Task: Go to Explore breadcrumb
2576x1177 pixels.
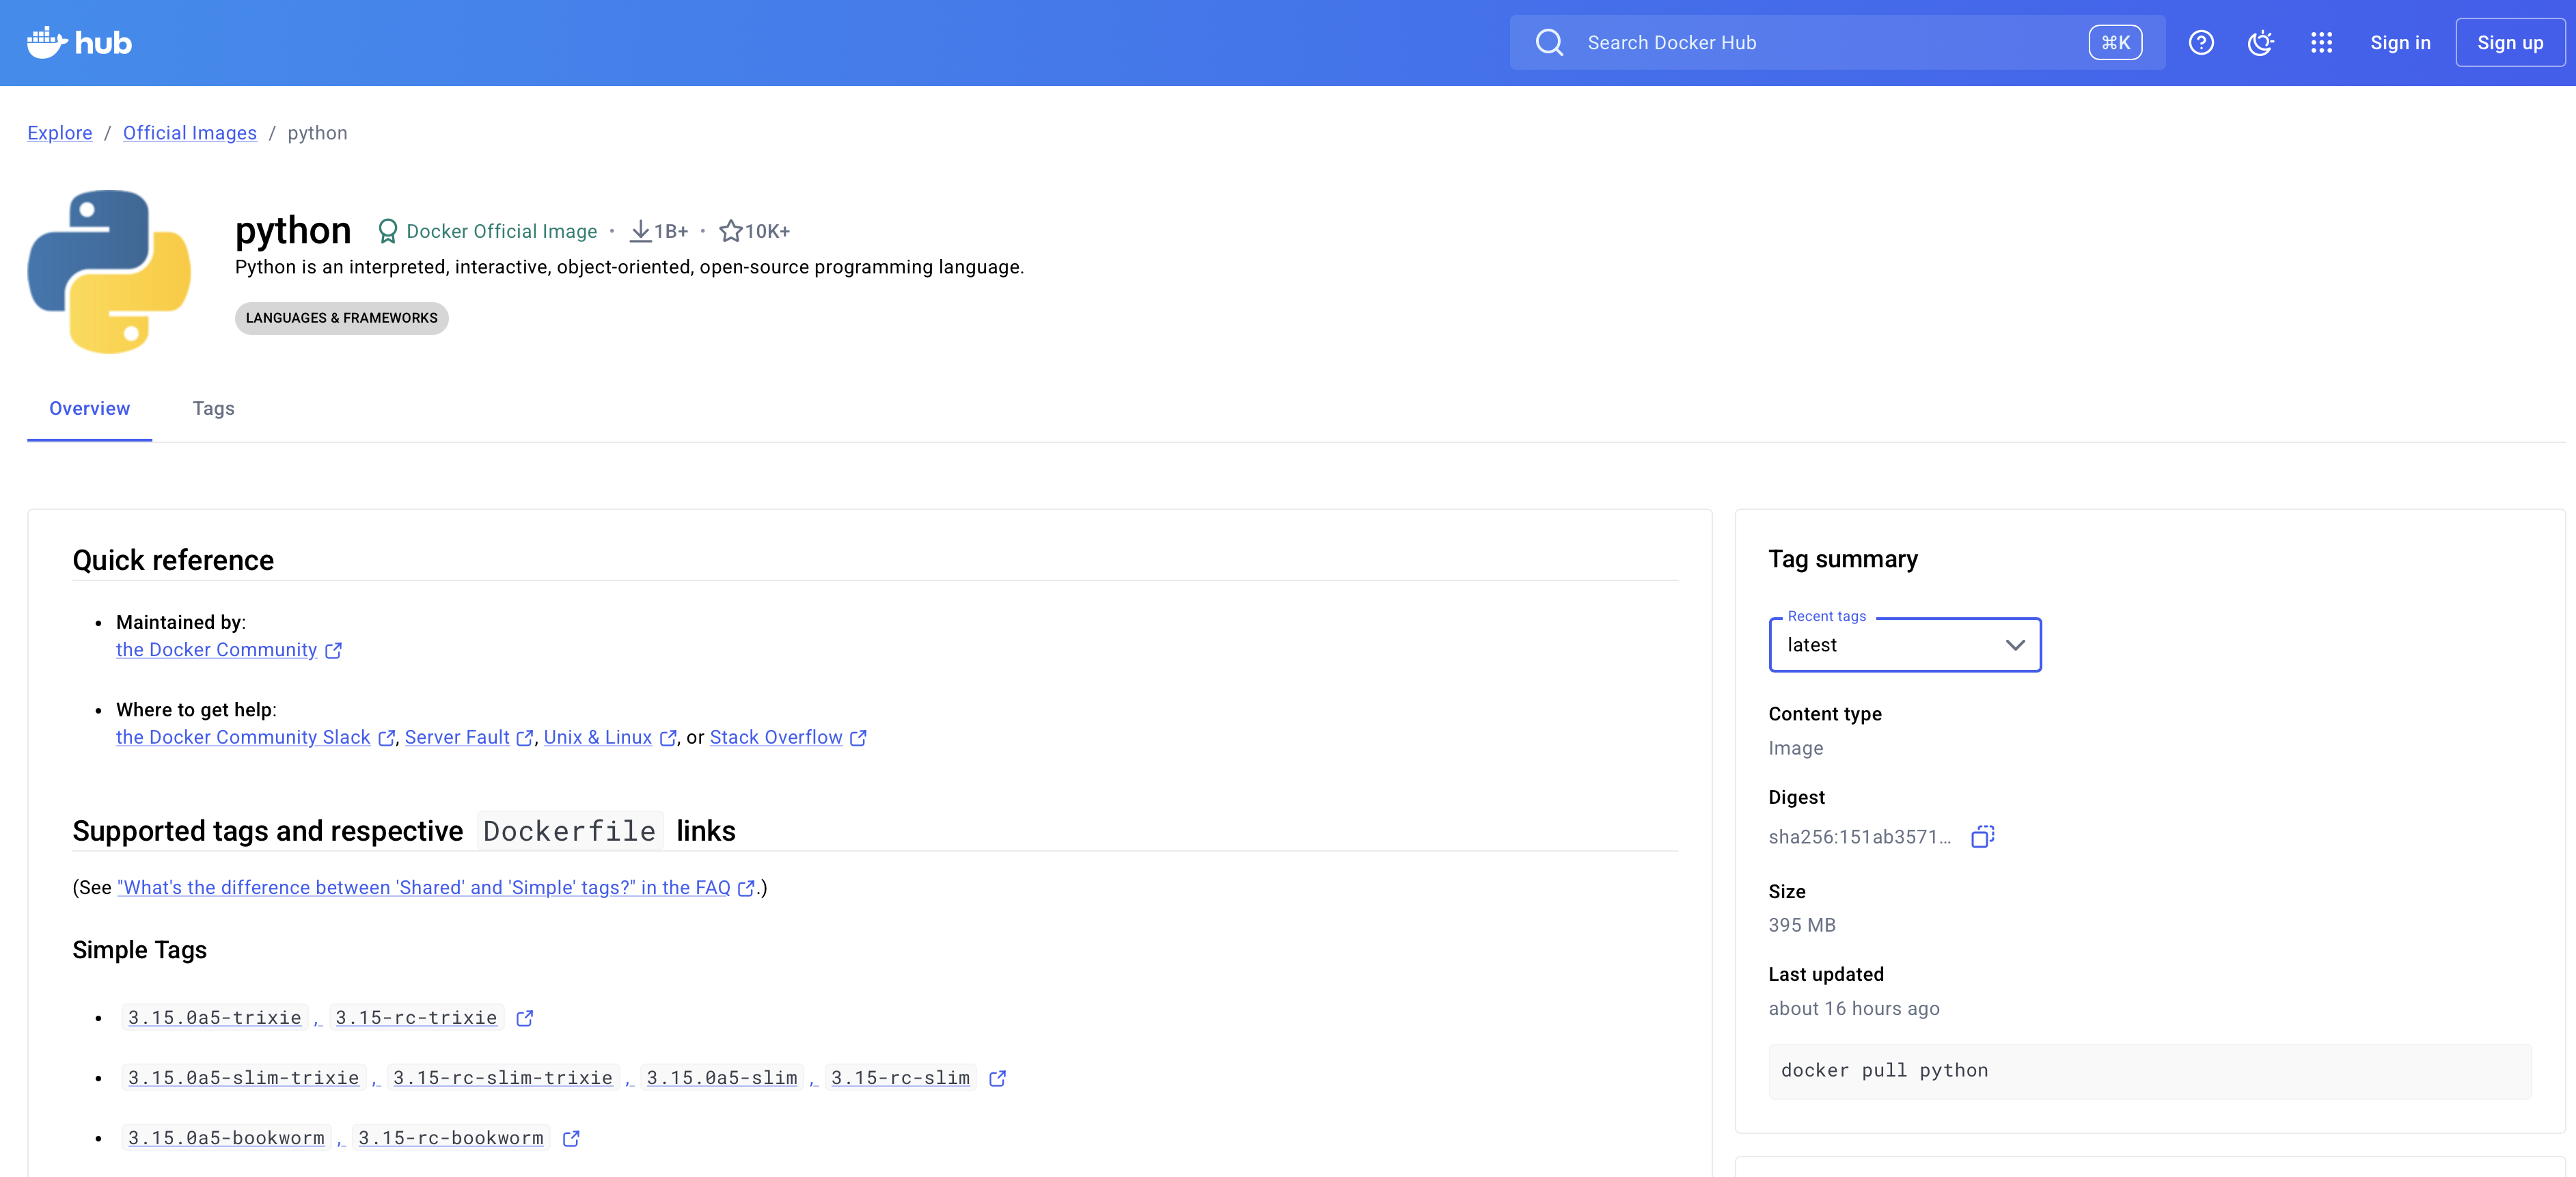Action: 60,133
